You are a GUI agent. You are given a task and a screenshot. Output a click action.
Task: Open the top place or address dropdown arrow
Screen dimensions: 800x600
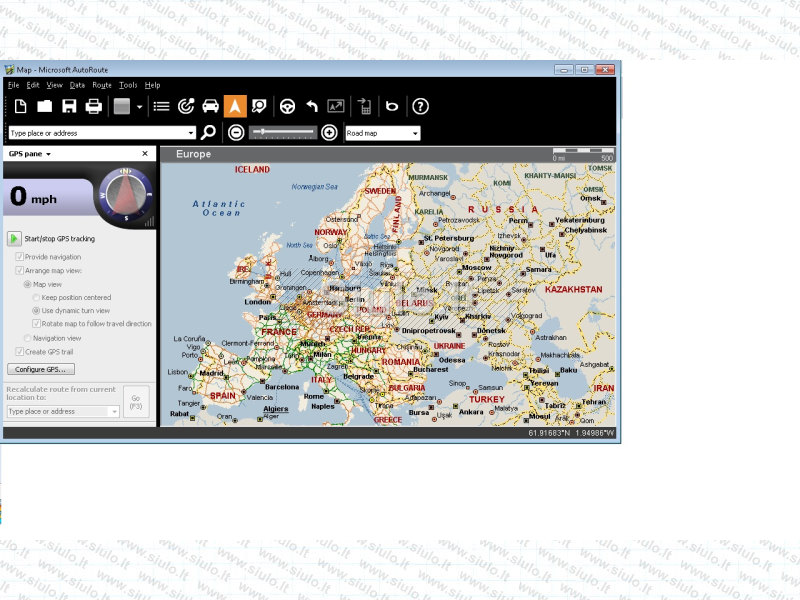click(x=191, y=133)
